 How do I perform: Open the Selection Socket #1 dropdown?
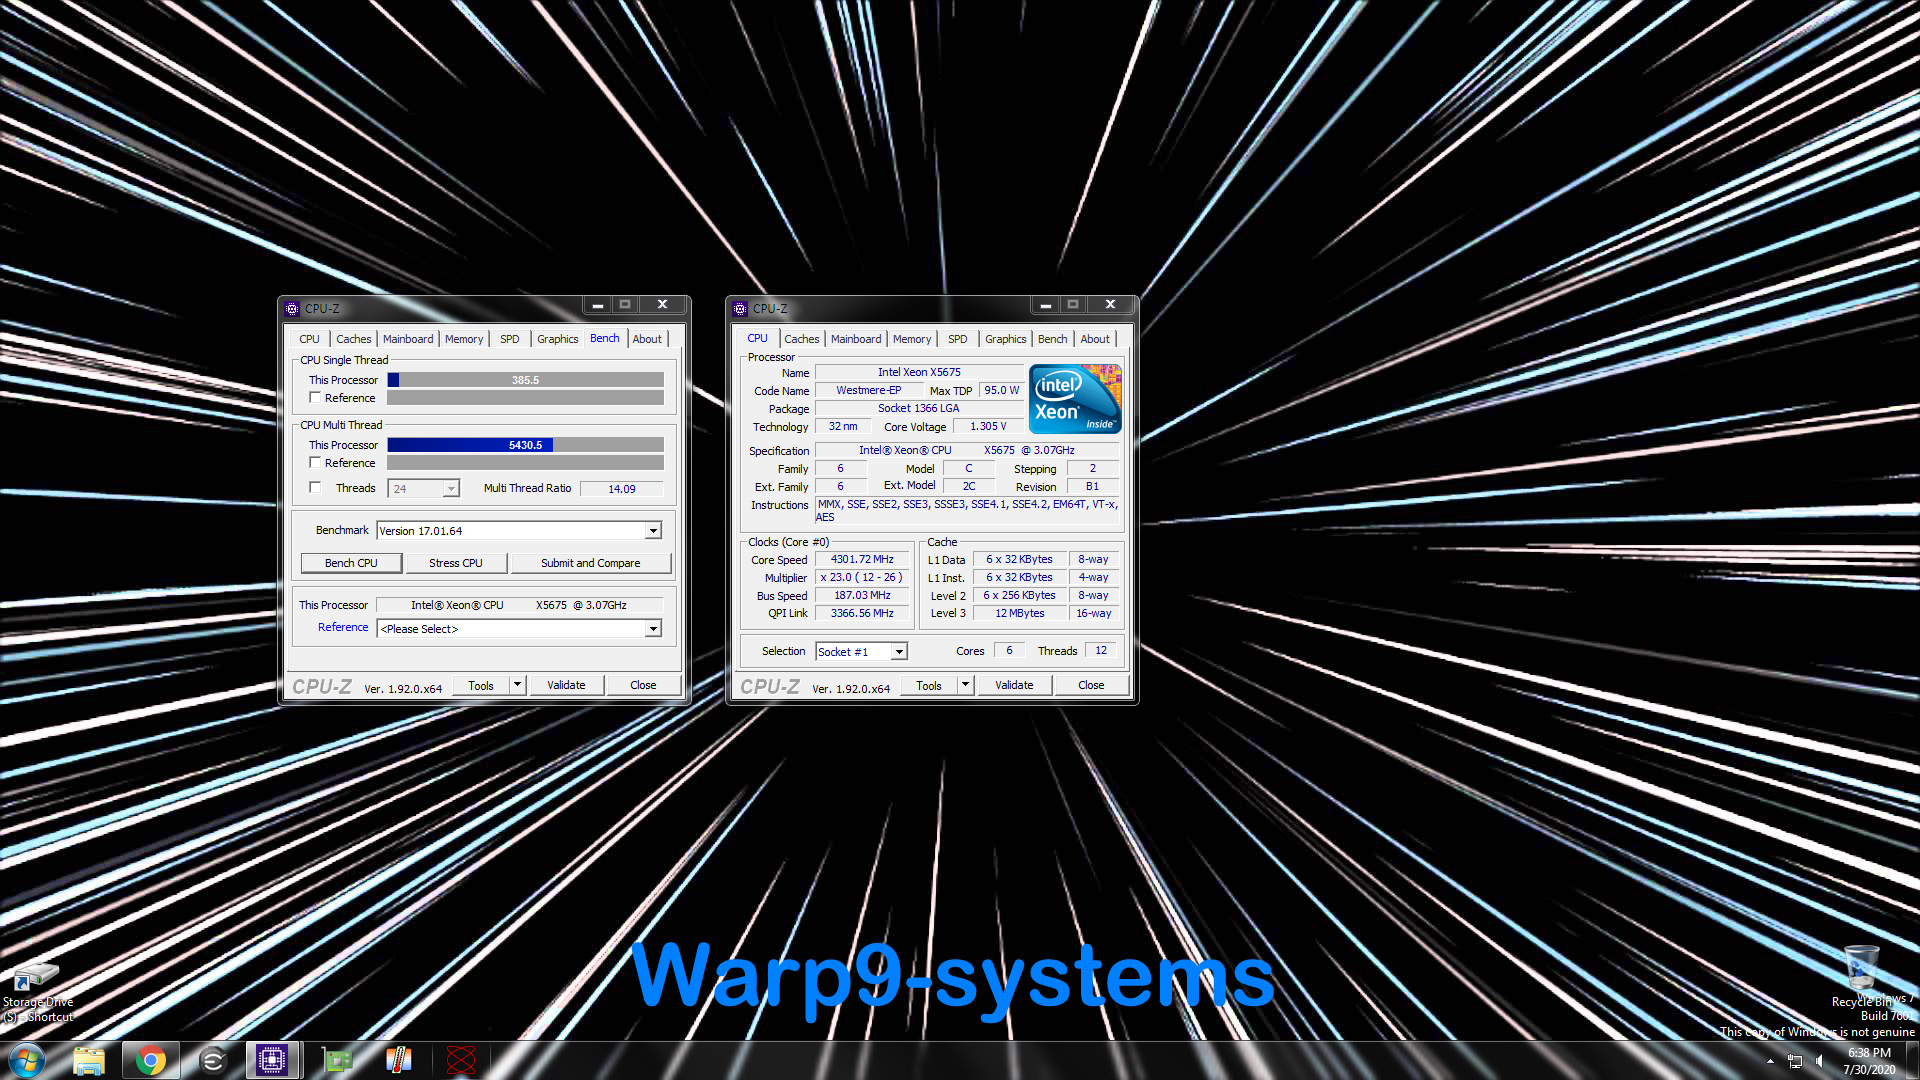(899, 652)
